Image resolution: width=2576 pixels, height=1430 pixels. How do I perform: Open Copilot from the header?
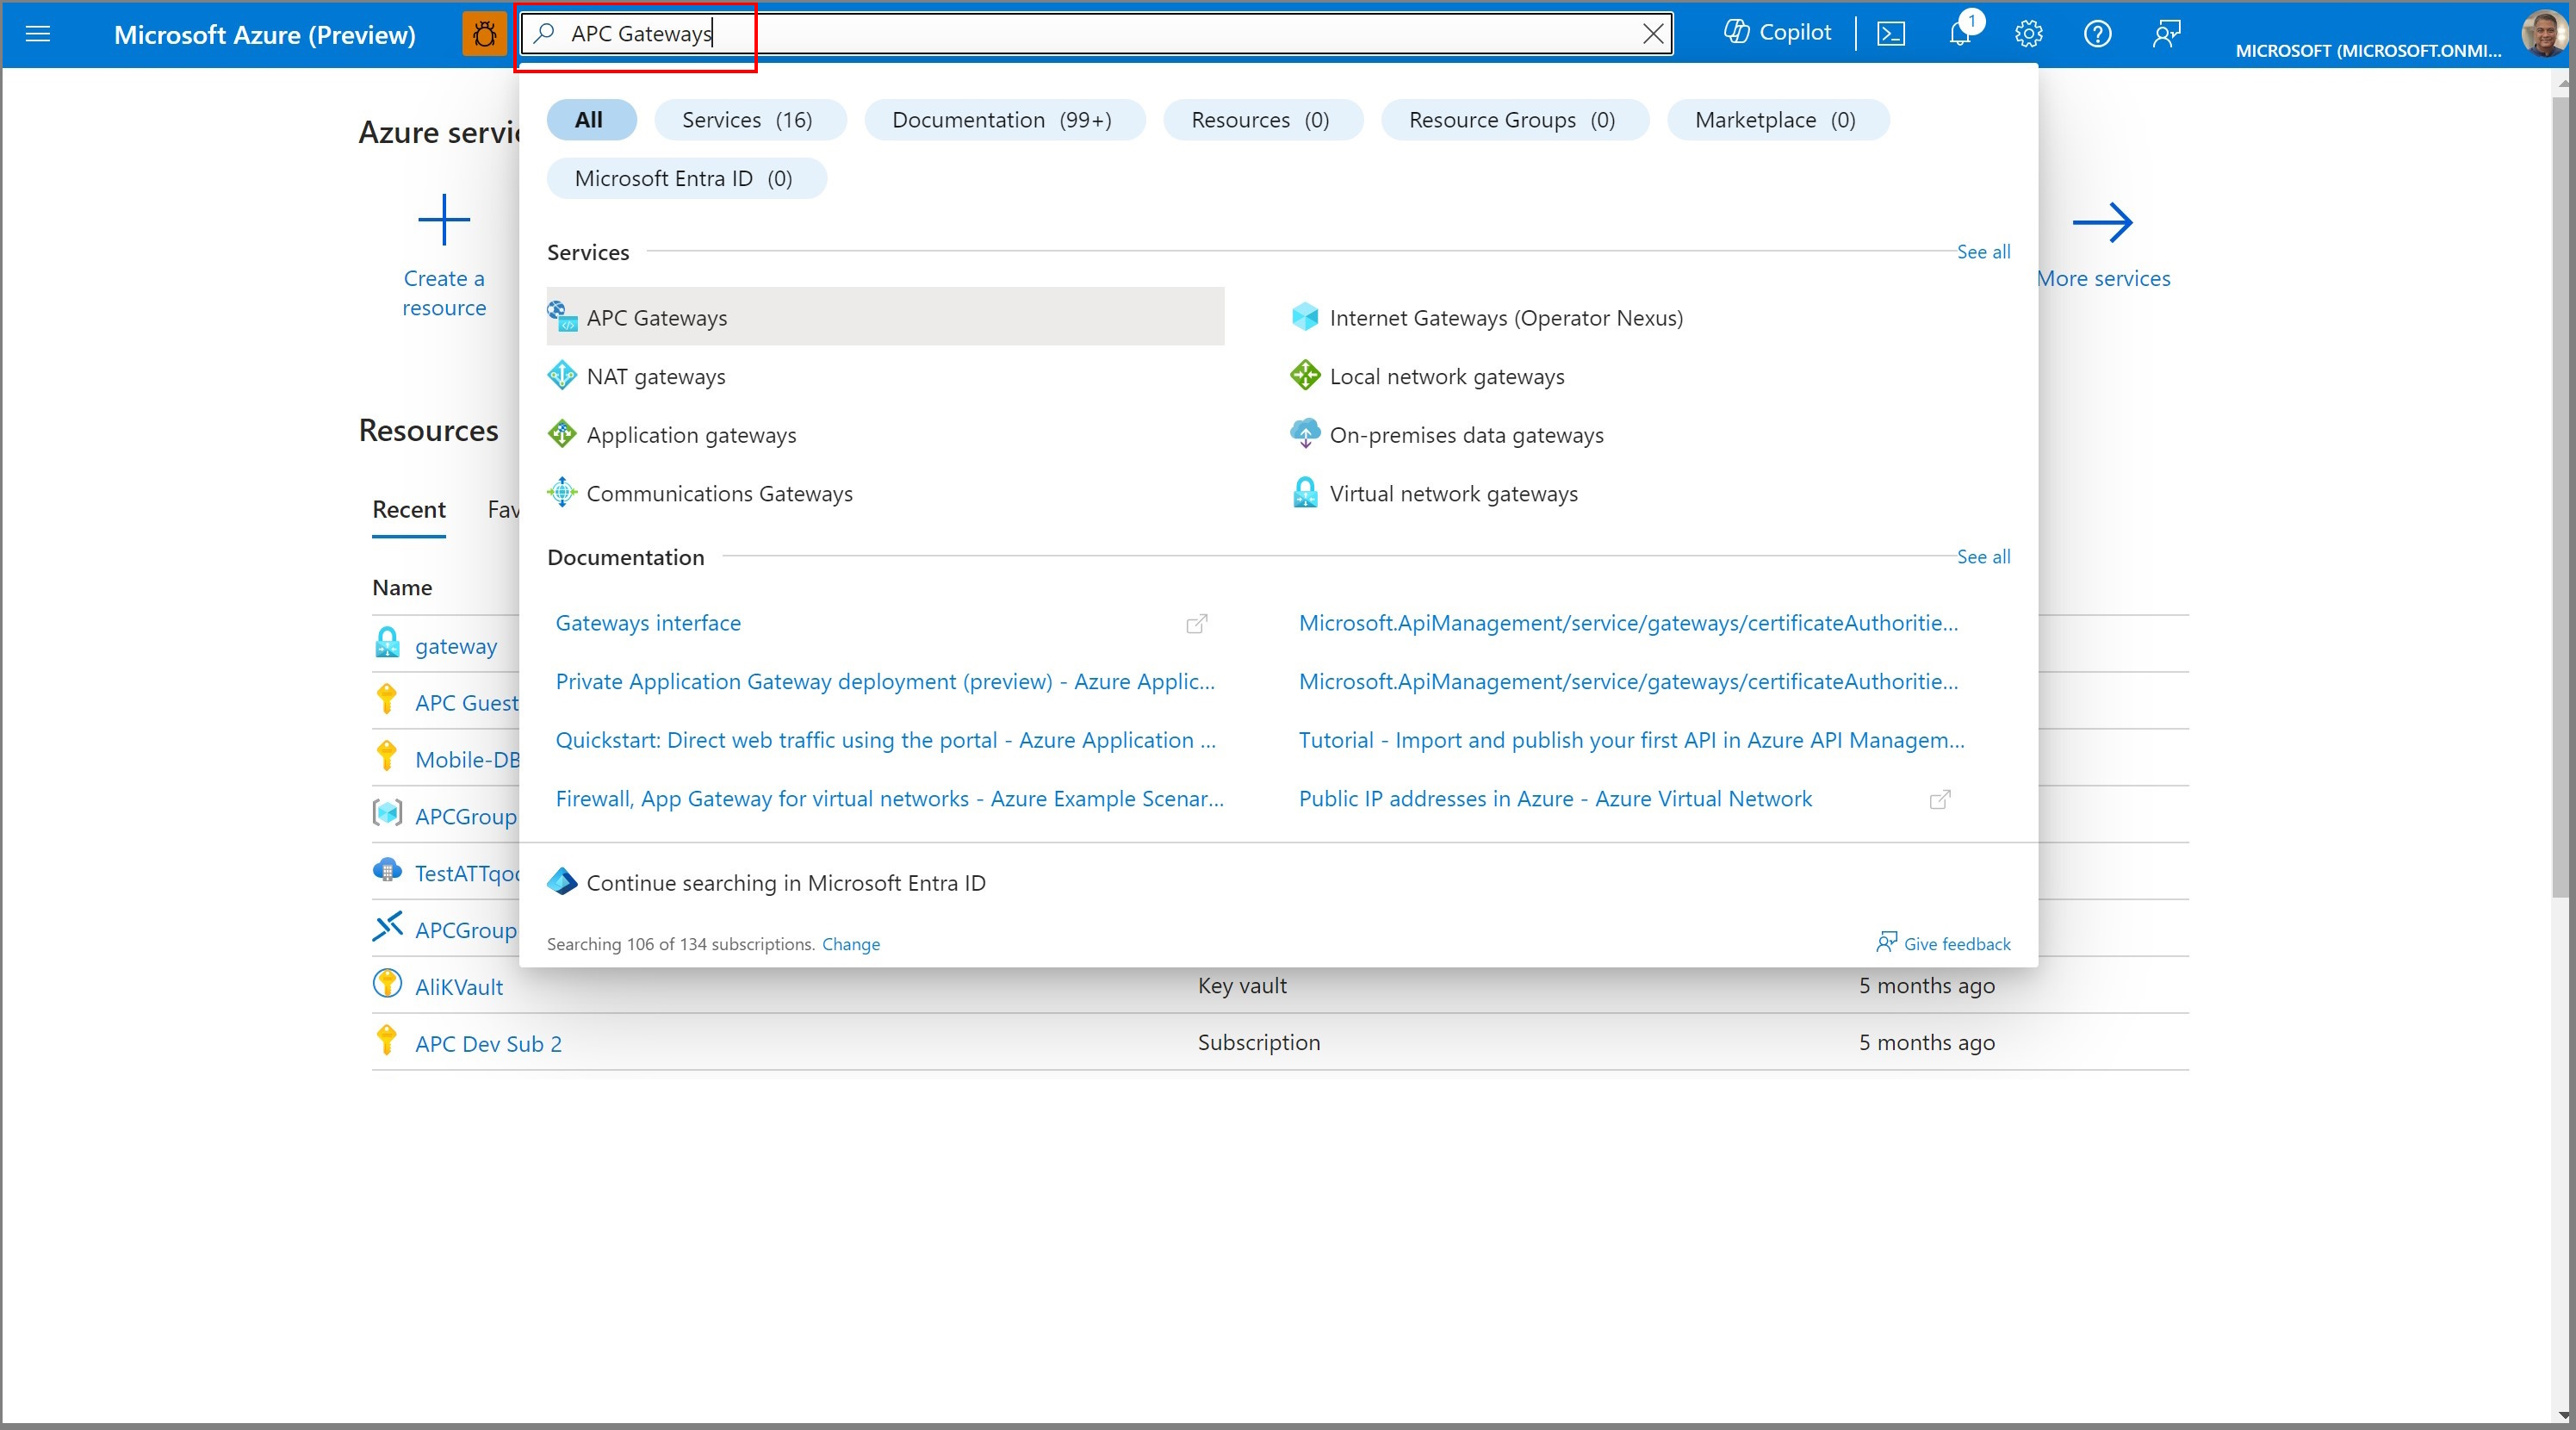1777,33
